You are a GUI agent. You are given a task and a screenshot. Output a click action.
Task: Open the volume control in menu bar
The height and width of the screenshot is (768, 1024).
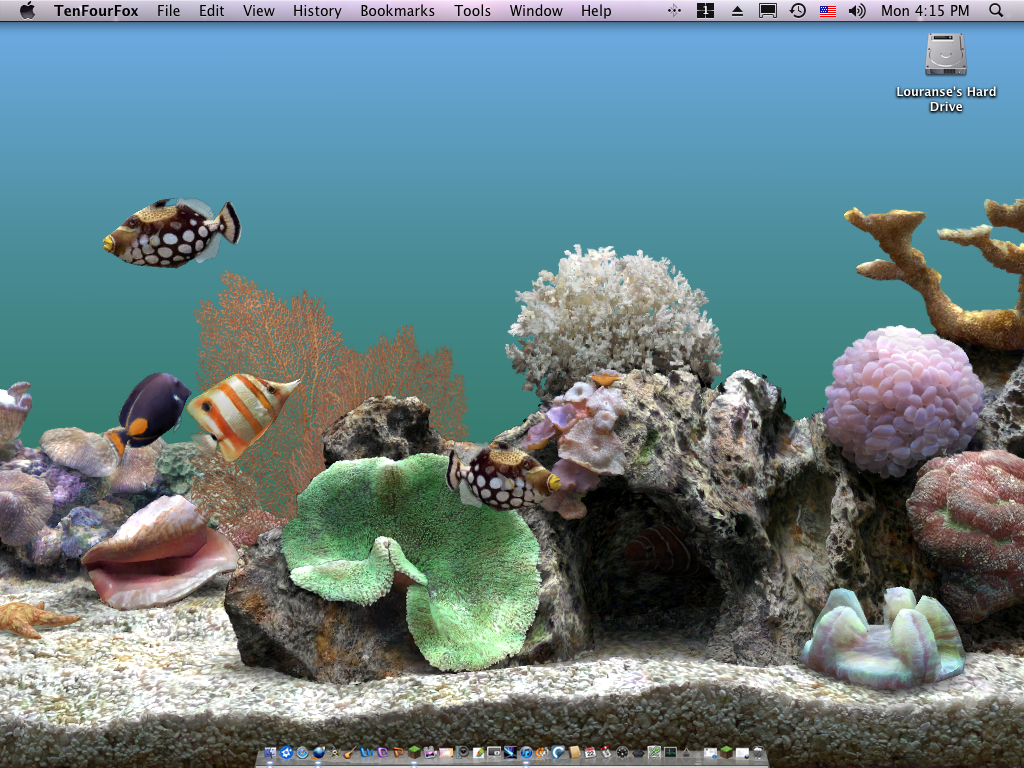pos(857,11)
